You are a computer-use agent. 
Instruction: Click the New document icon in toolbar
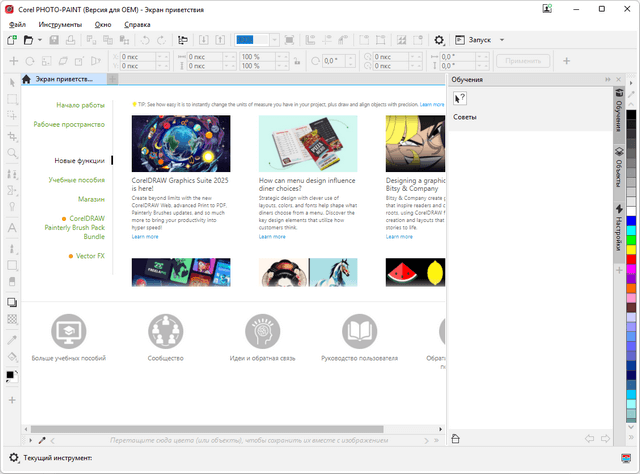click(12, 40)
